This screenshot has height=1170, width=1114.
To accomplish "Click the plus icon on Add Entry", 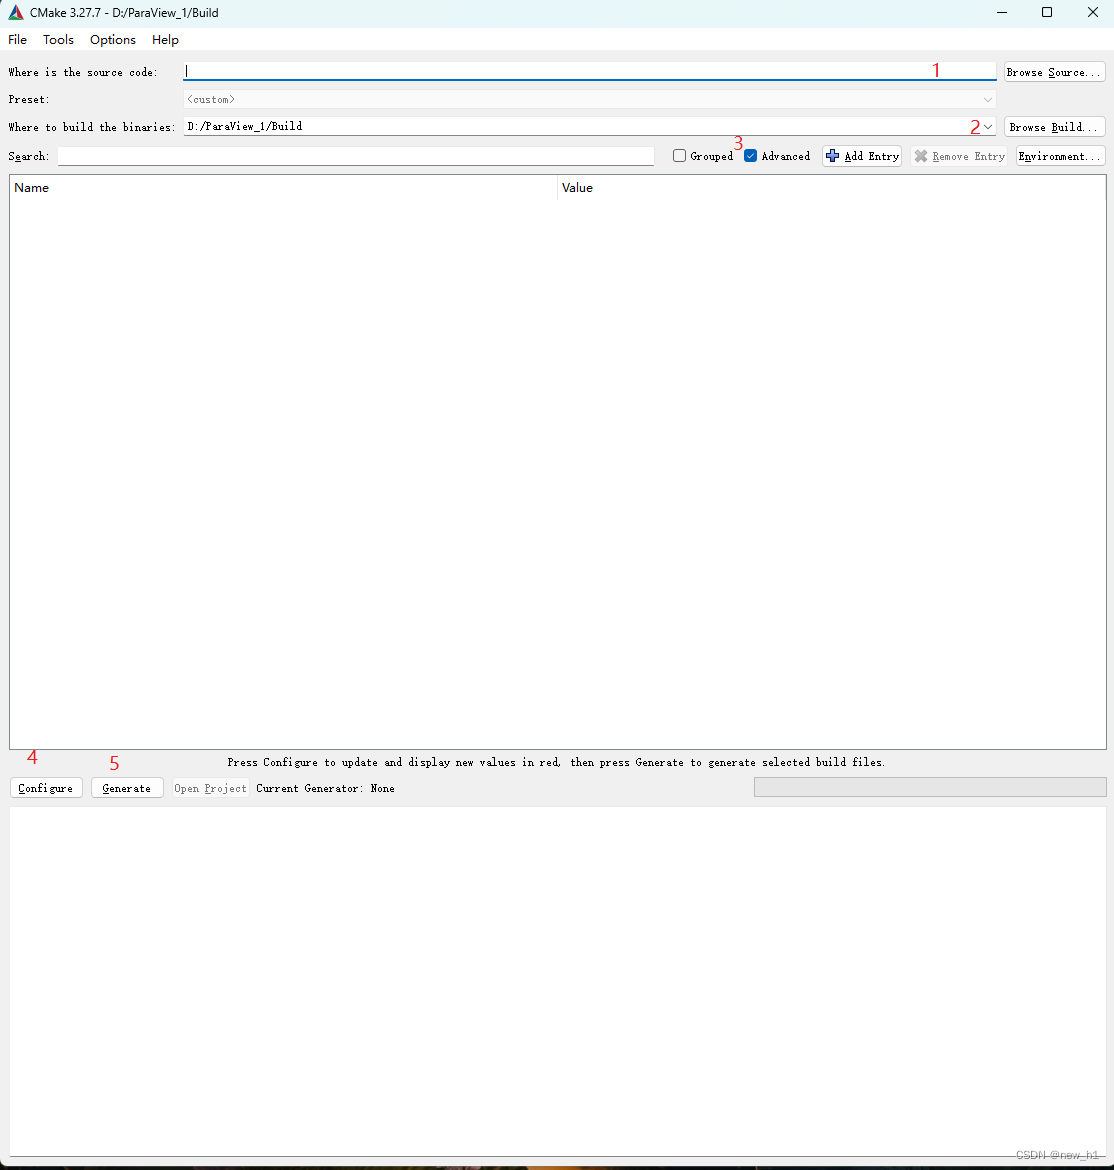I will [x=833, y=156].
